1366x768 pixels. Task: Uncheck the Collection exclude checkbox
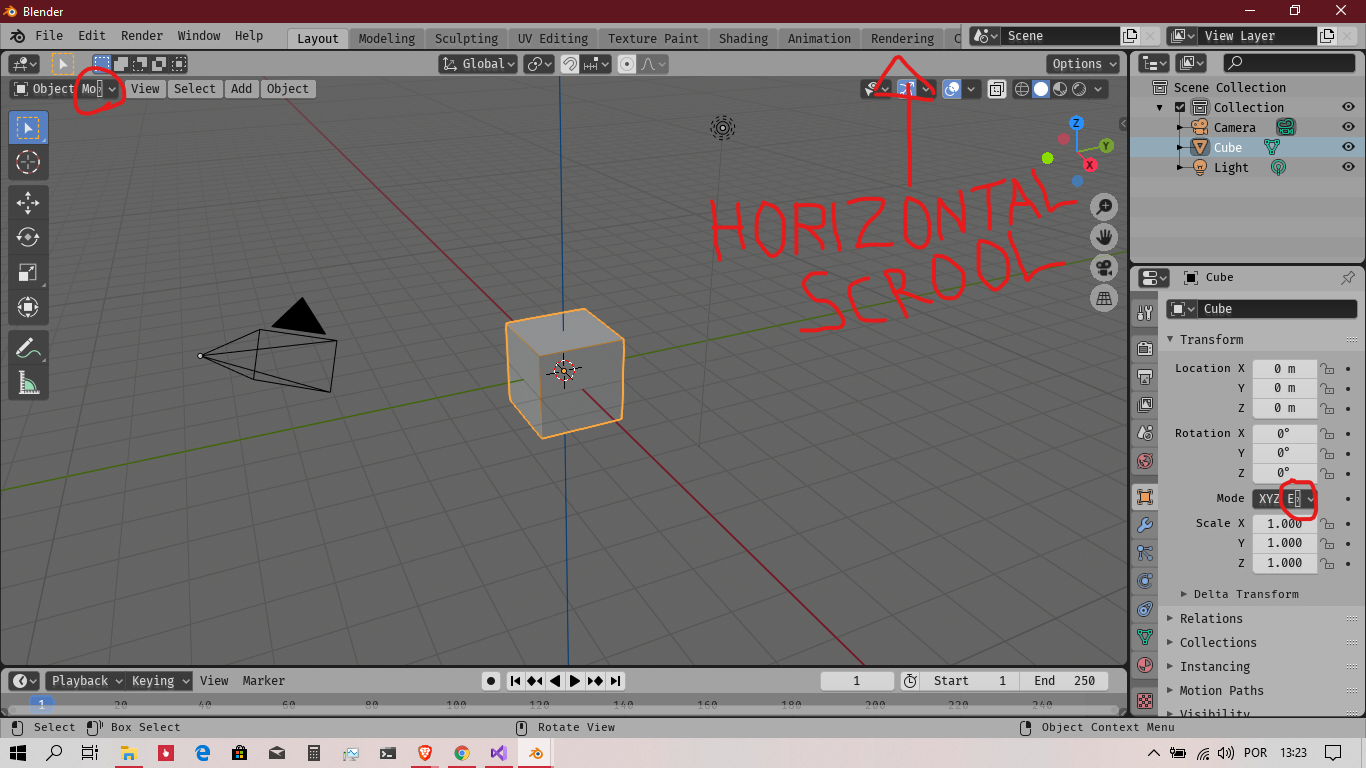pos(1180,107)
